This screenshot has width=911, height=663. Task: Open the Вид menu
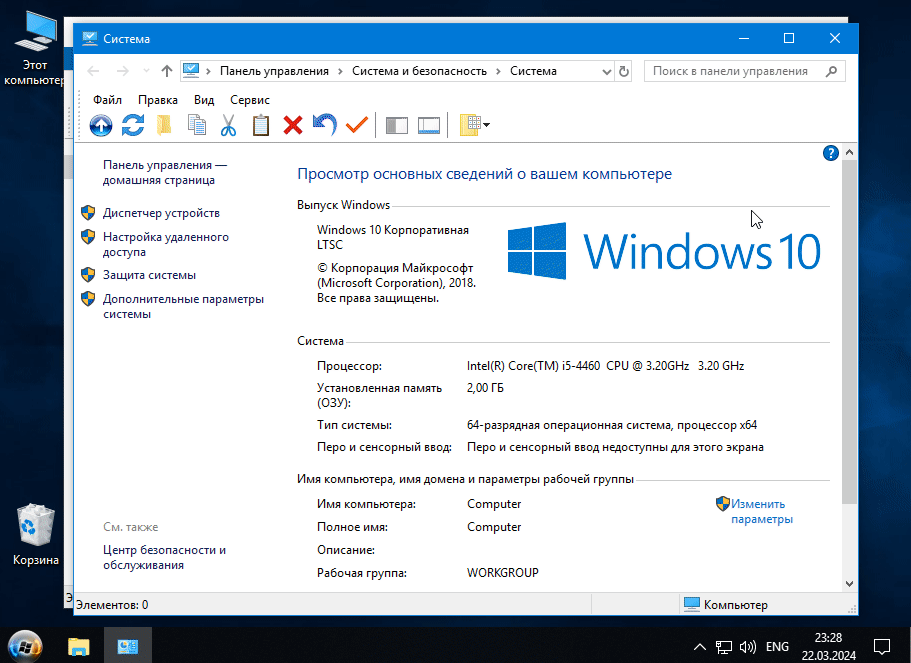(x=204, y=100)
